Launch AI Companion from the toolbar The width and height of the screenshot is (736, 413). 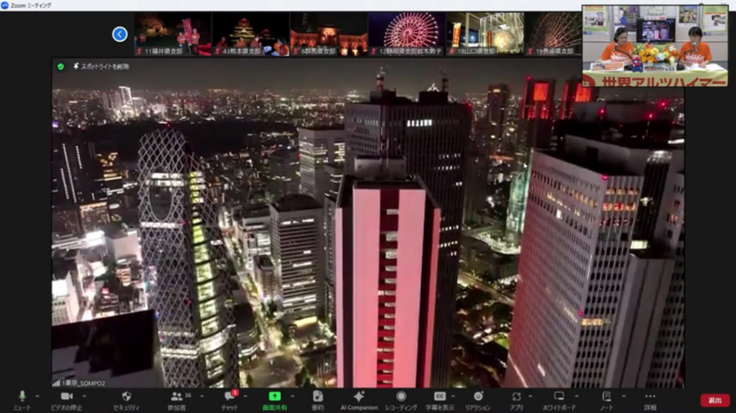tap(358, 397)
